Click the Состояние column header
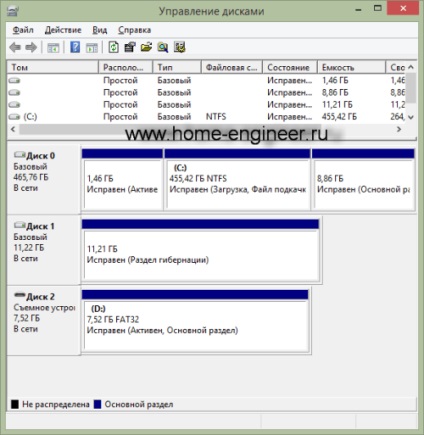 point(290,67)
